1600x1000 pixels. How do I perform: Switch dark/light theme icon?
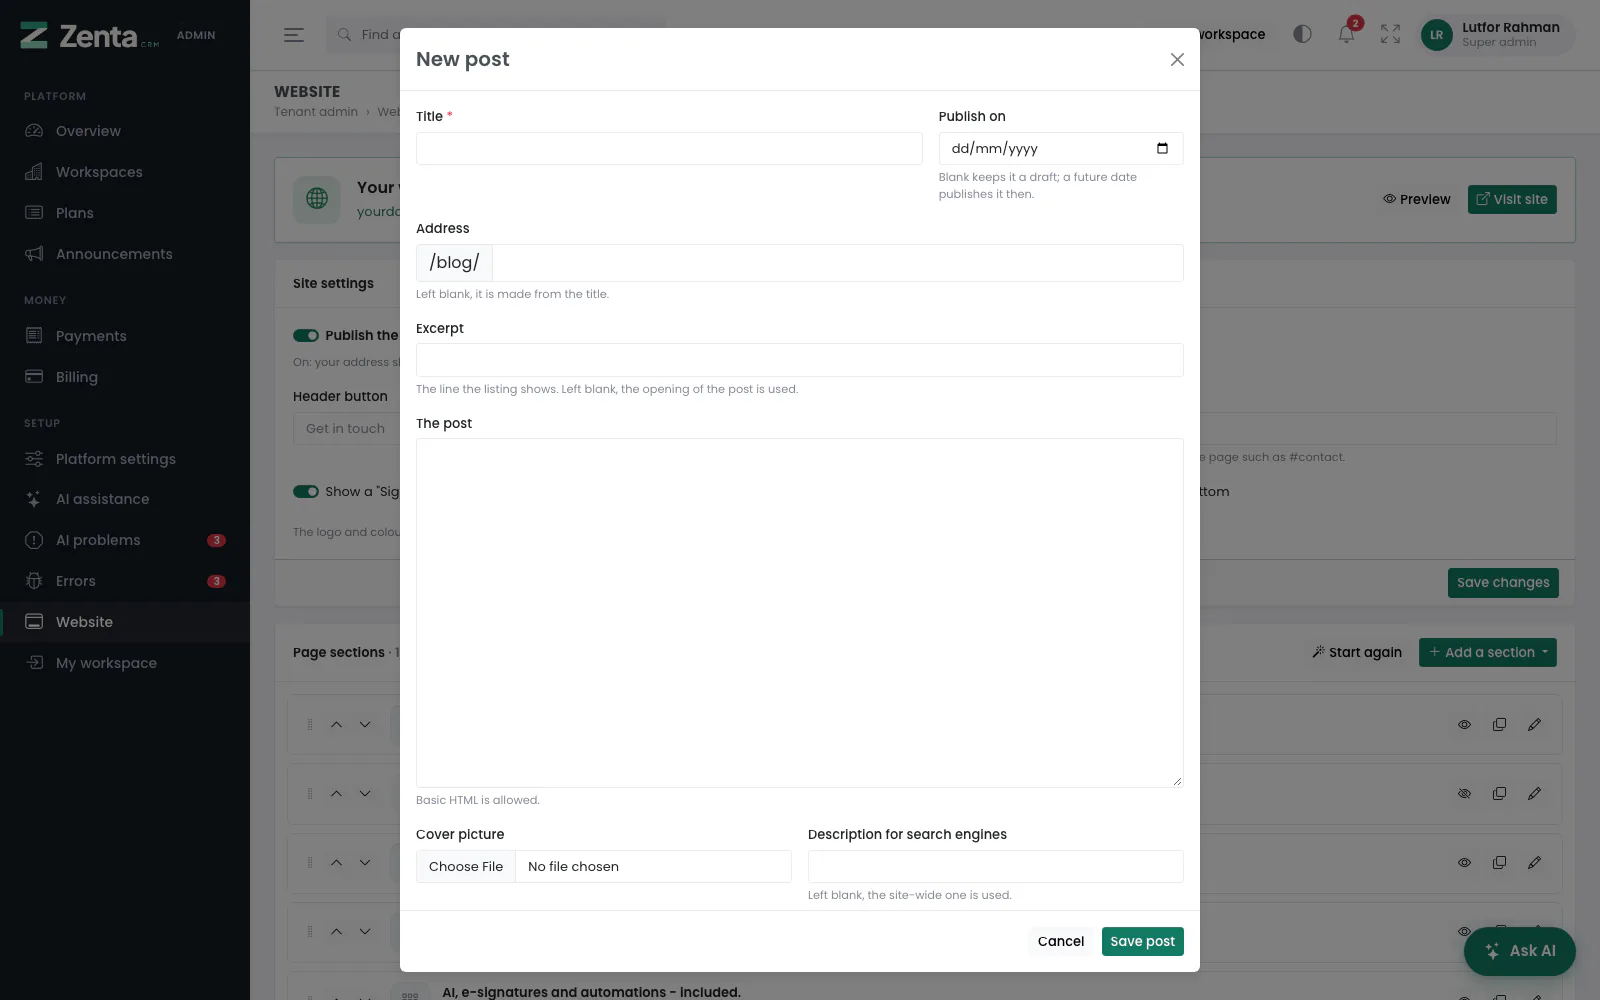coord(1302,34)
